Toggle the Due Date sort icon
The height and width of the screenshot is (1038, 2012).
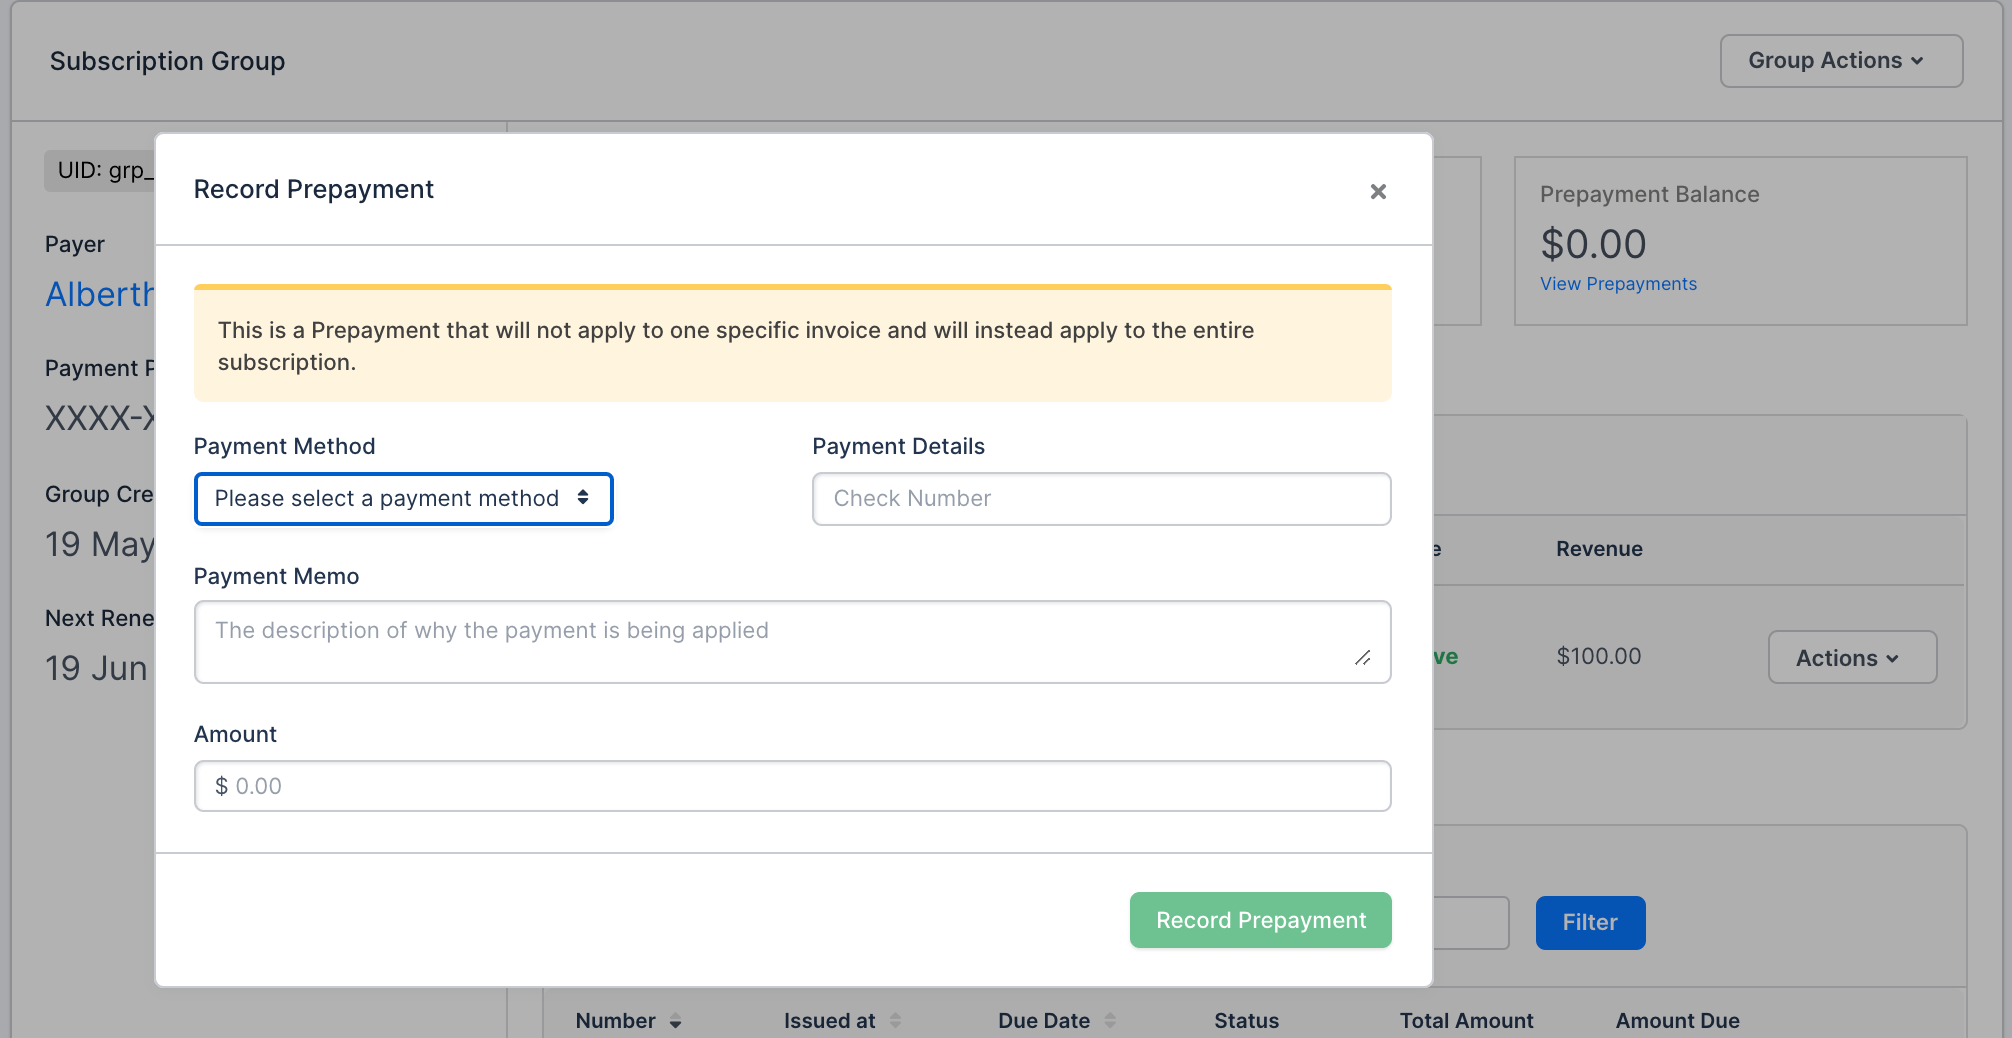(1110, 1021)
